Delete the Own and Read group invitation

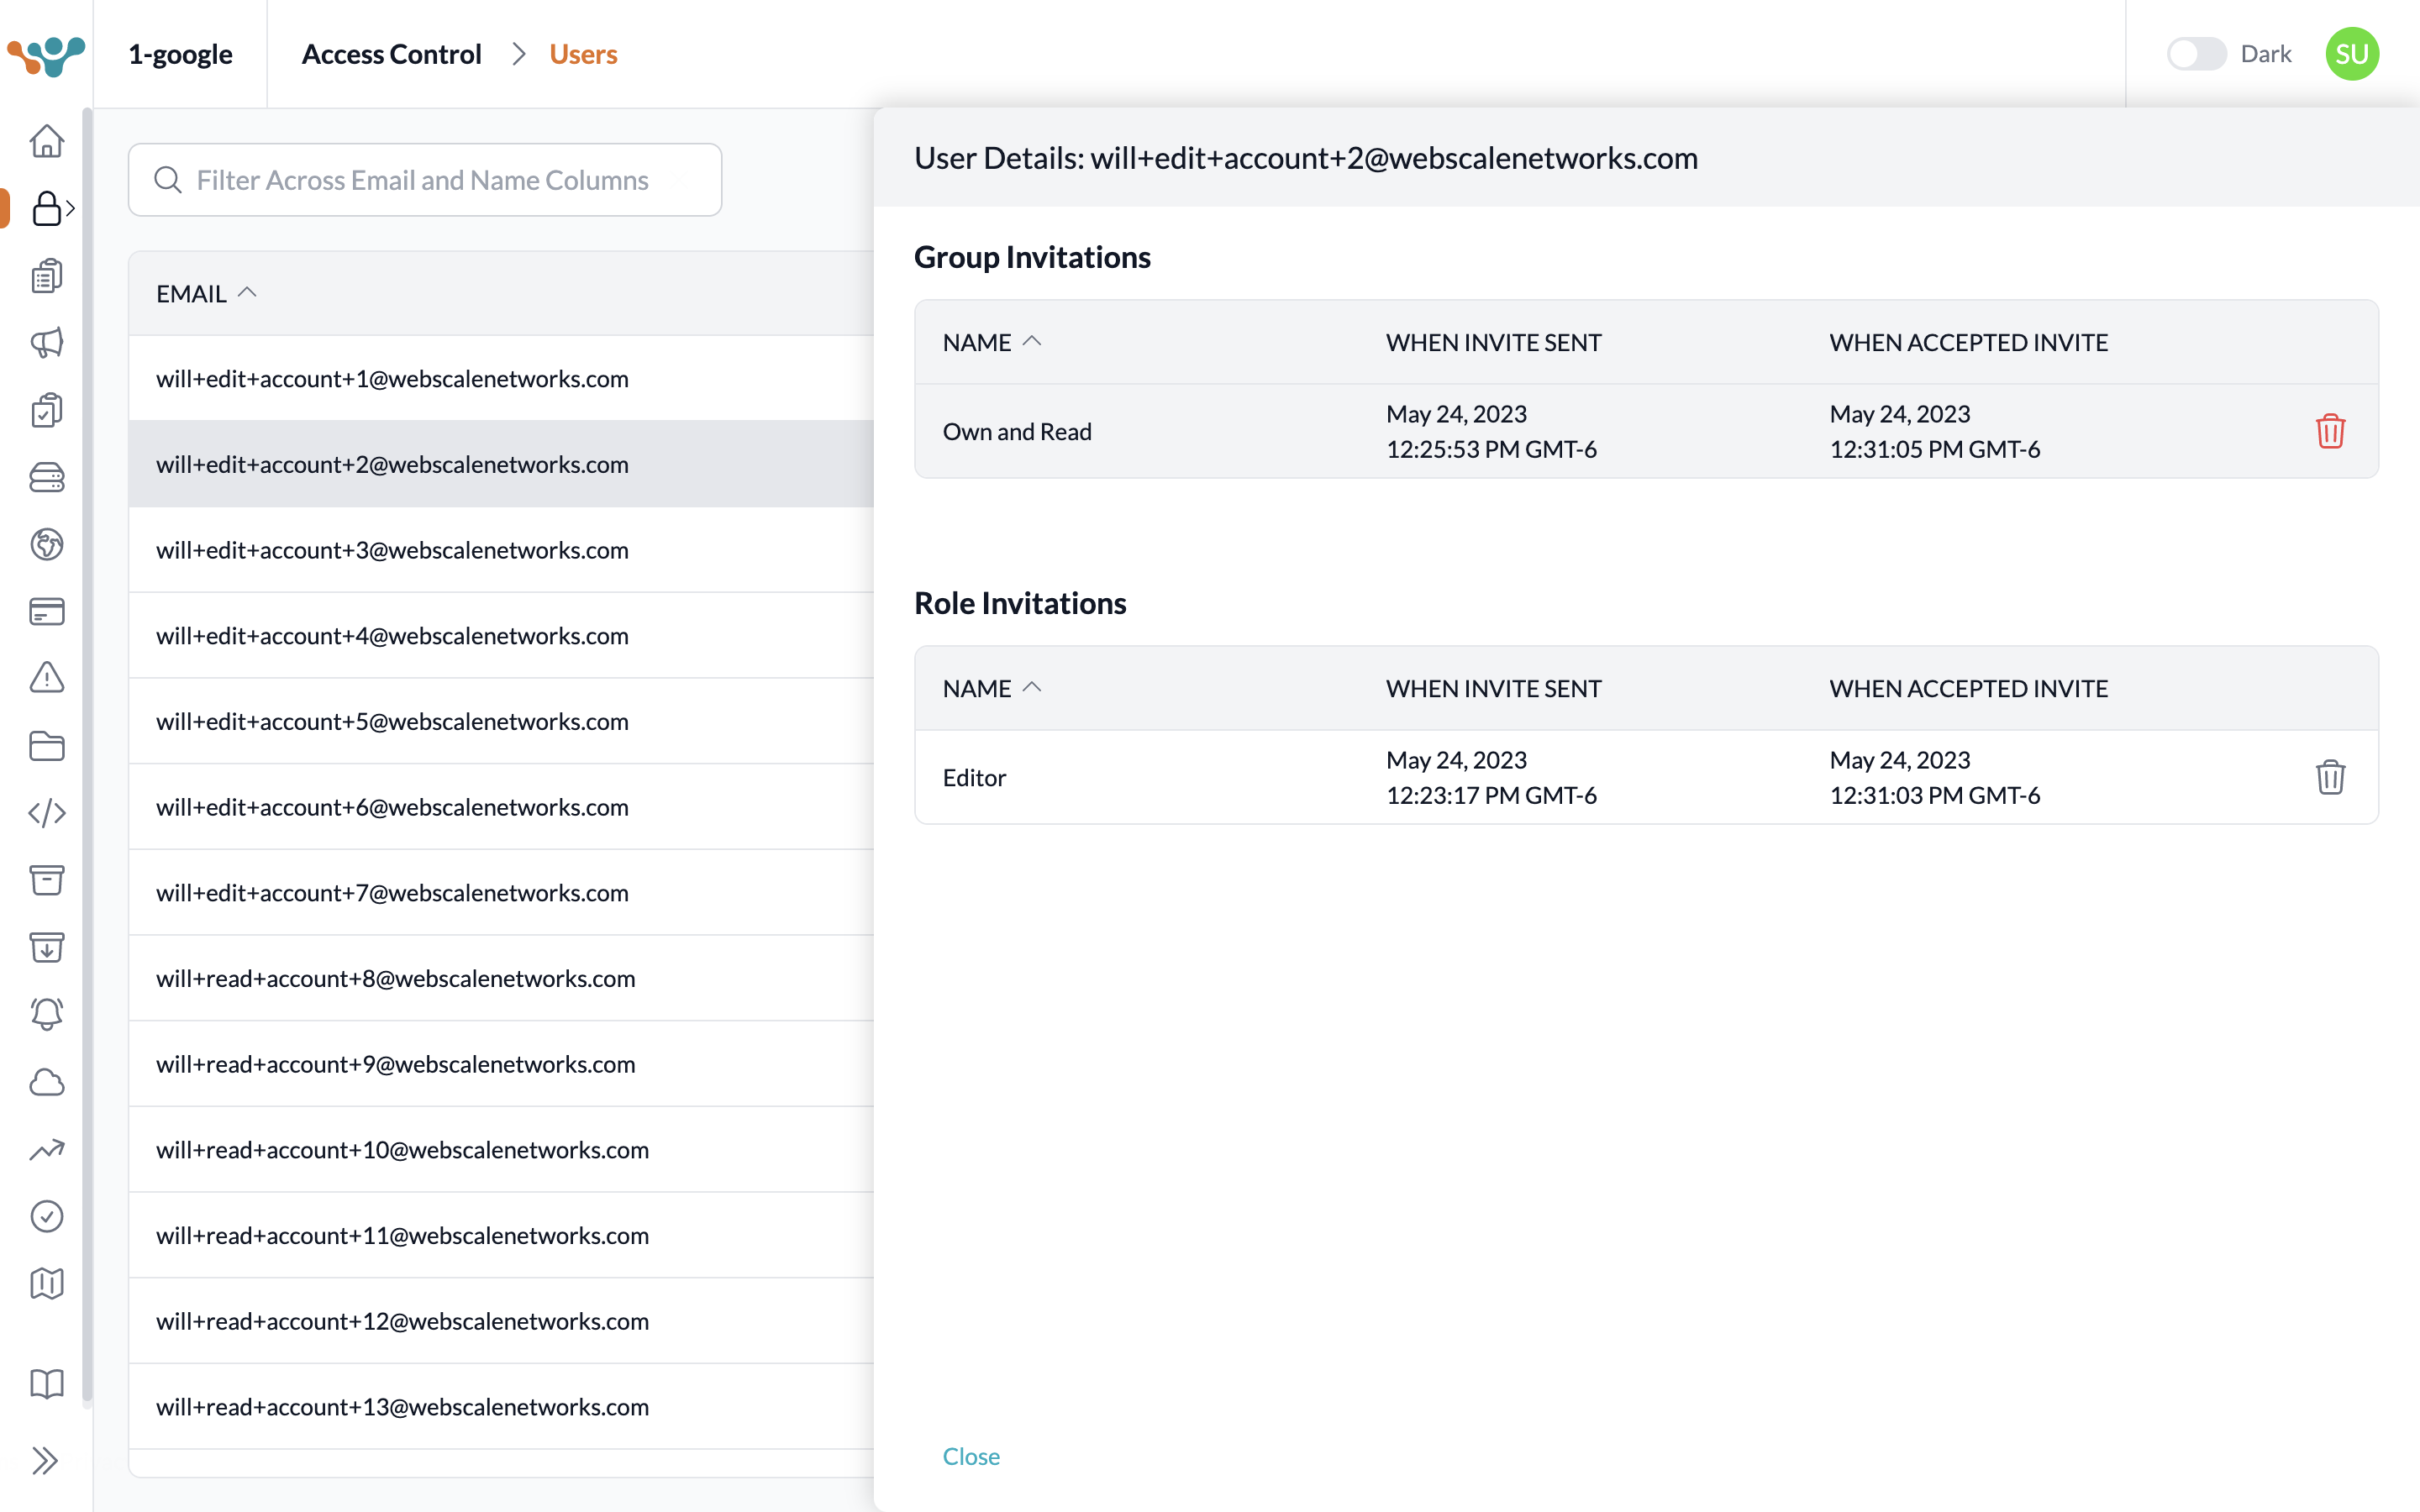[x=2330, y=431]
